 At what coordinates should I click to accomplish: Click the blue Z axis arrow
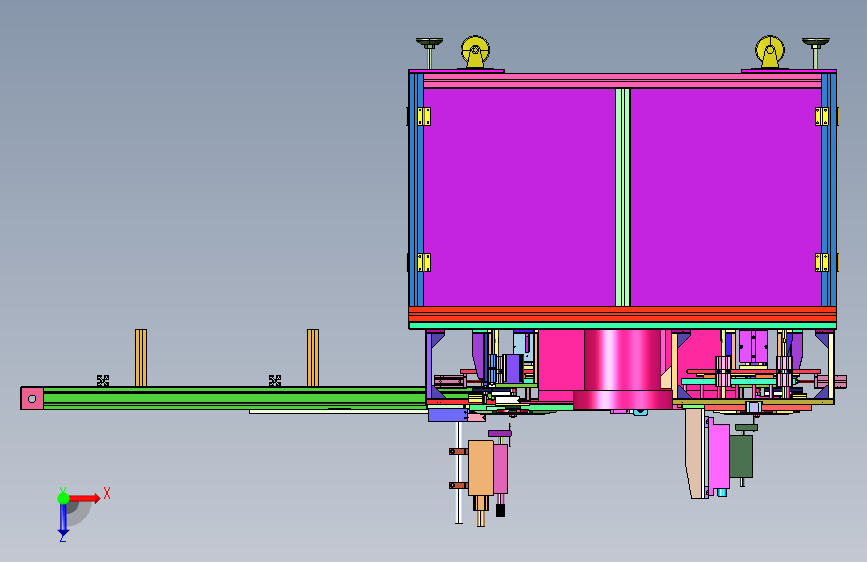point(63,521)
